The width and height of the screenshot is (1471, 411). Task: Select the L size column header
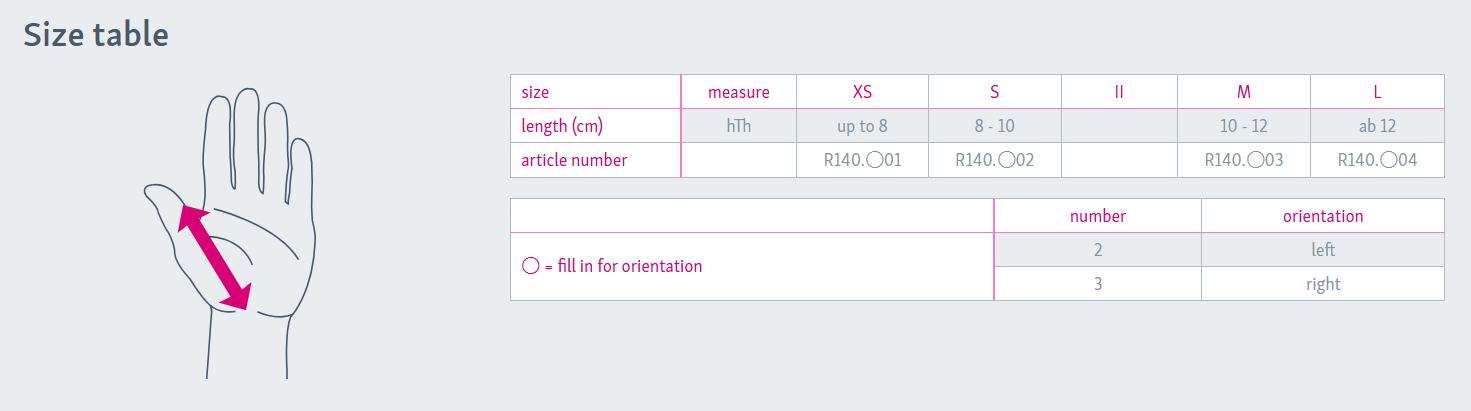[1377, 92]
